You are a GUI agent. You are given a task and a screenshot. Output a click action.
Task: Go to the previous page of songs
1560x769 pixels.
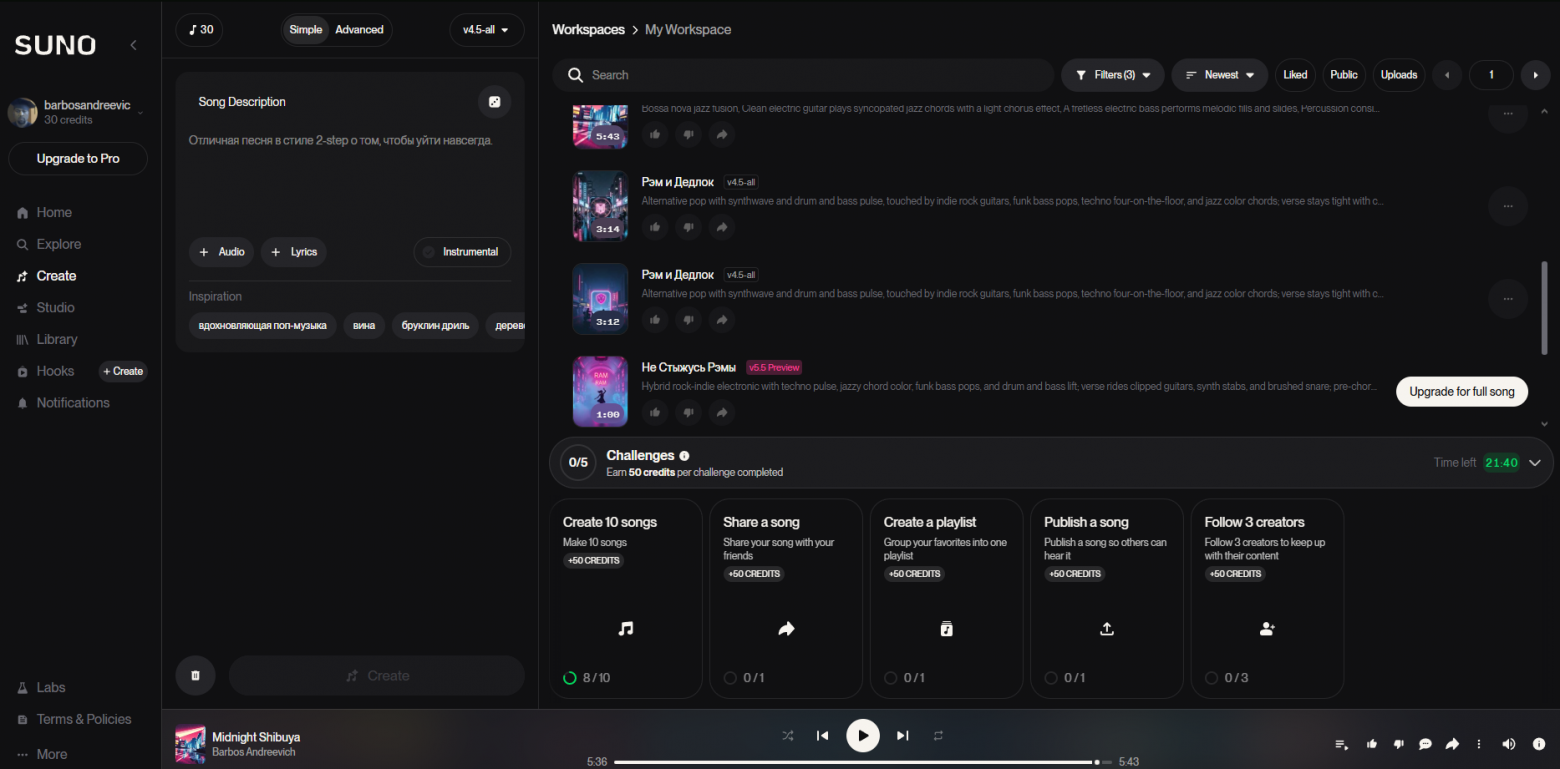tap(1447, 75)
